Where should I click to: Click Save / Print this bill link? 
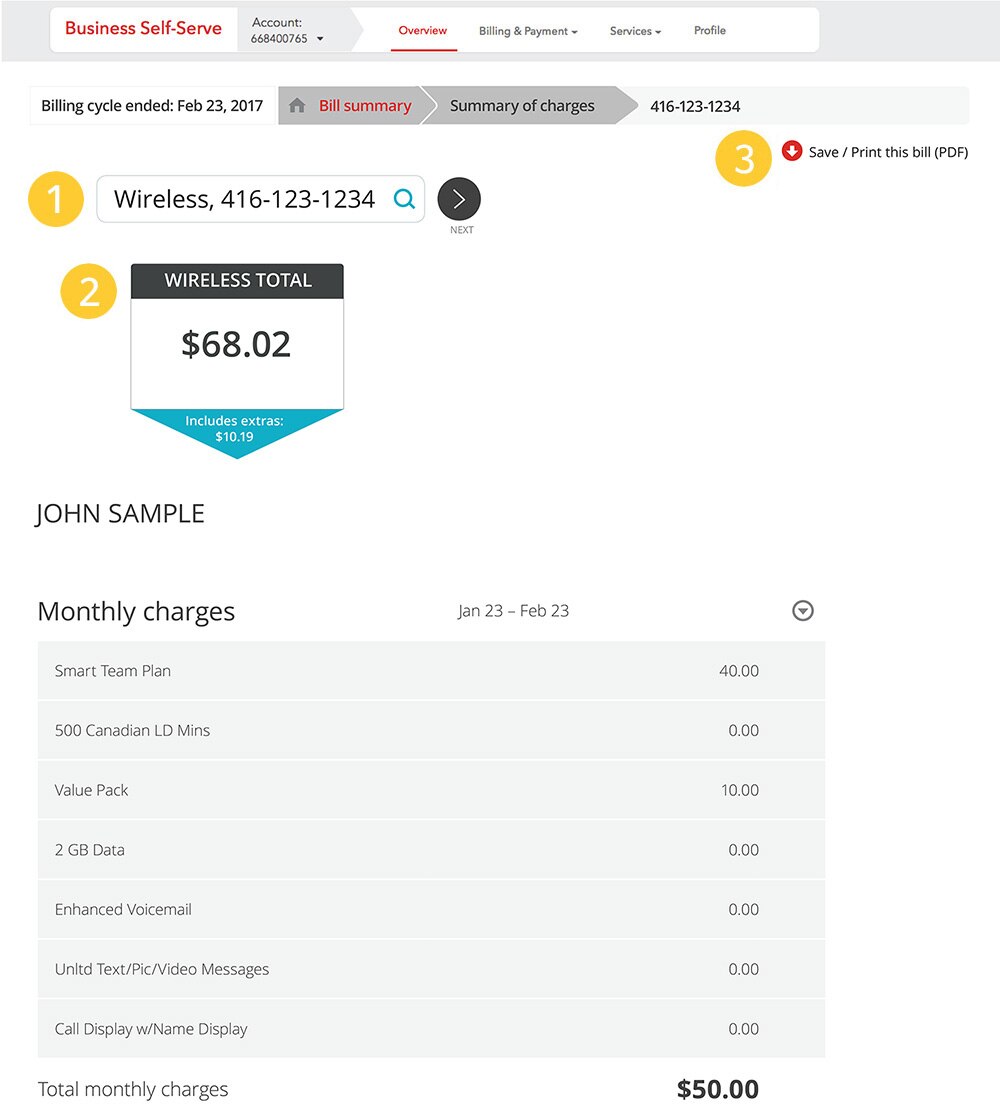(888, 152)
